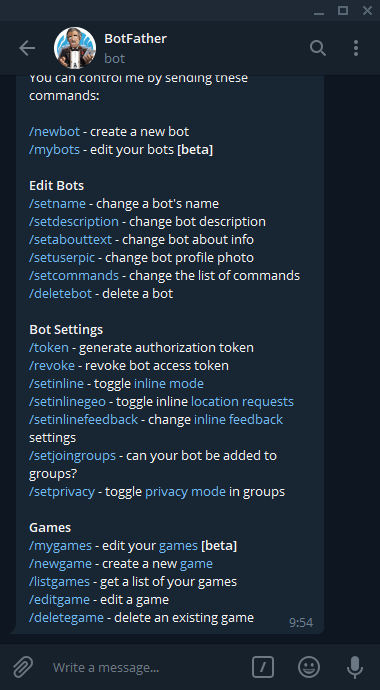Open BotFather chat title header
The width and height of the screenshot is (380, 690).
pos(135,39)
